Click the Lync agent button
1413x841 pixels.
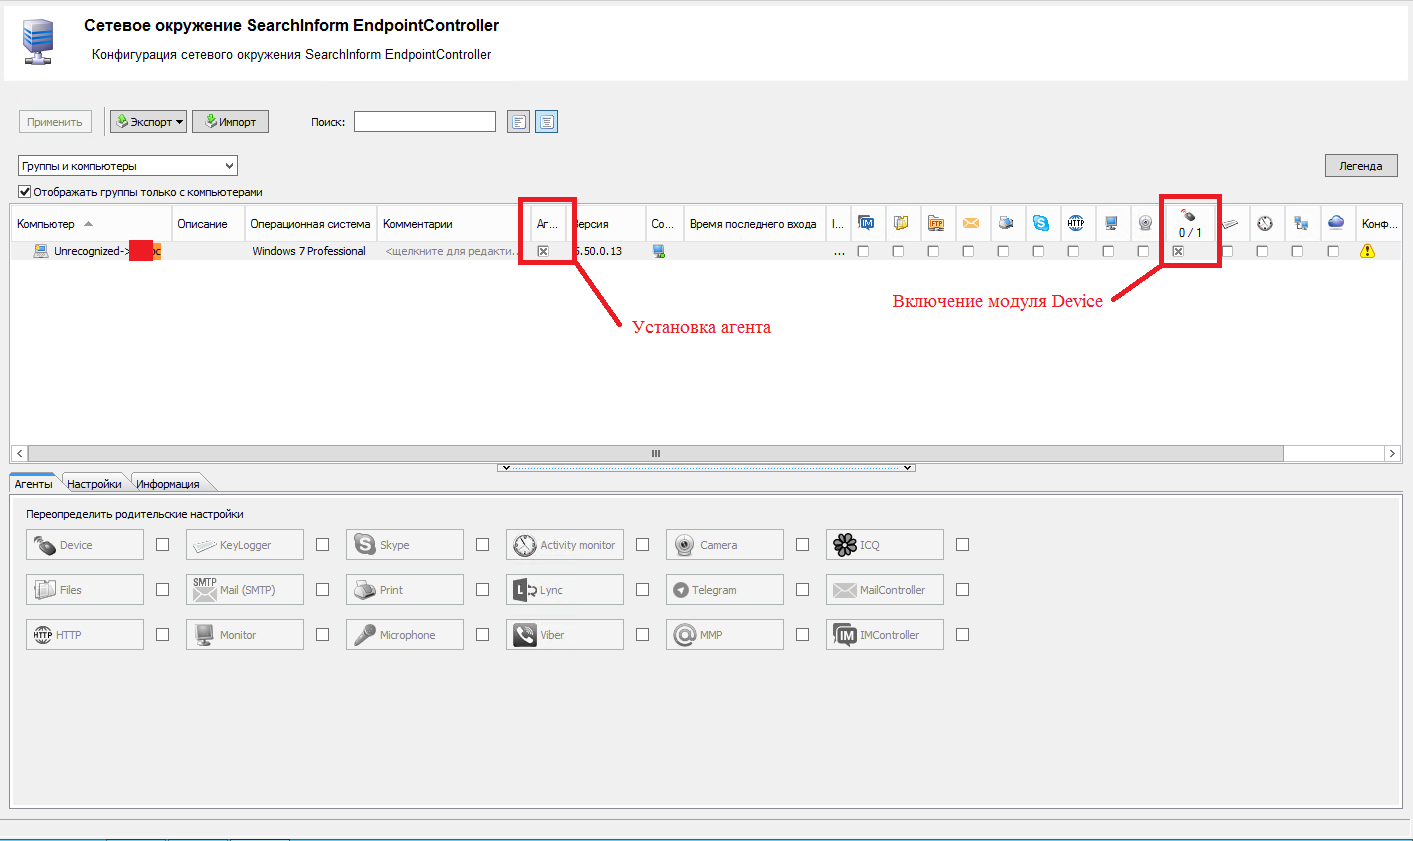click(x=565, y=590)
